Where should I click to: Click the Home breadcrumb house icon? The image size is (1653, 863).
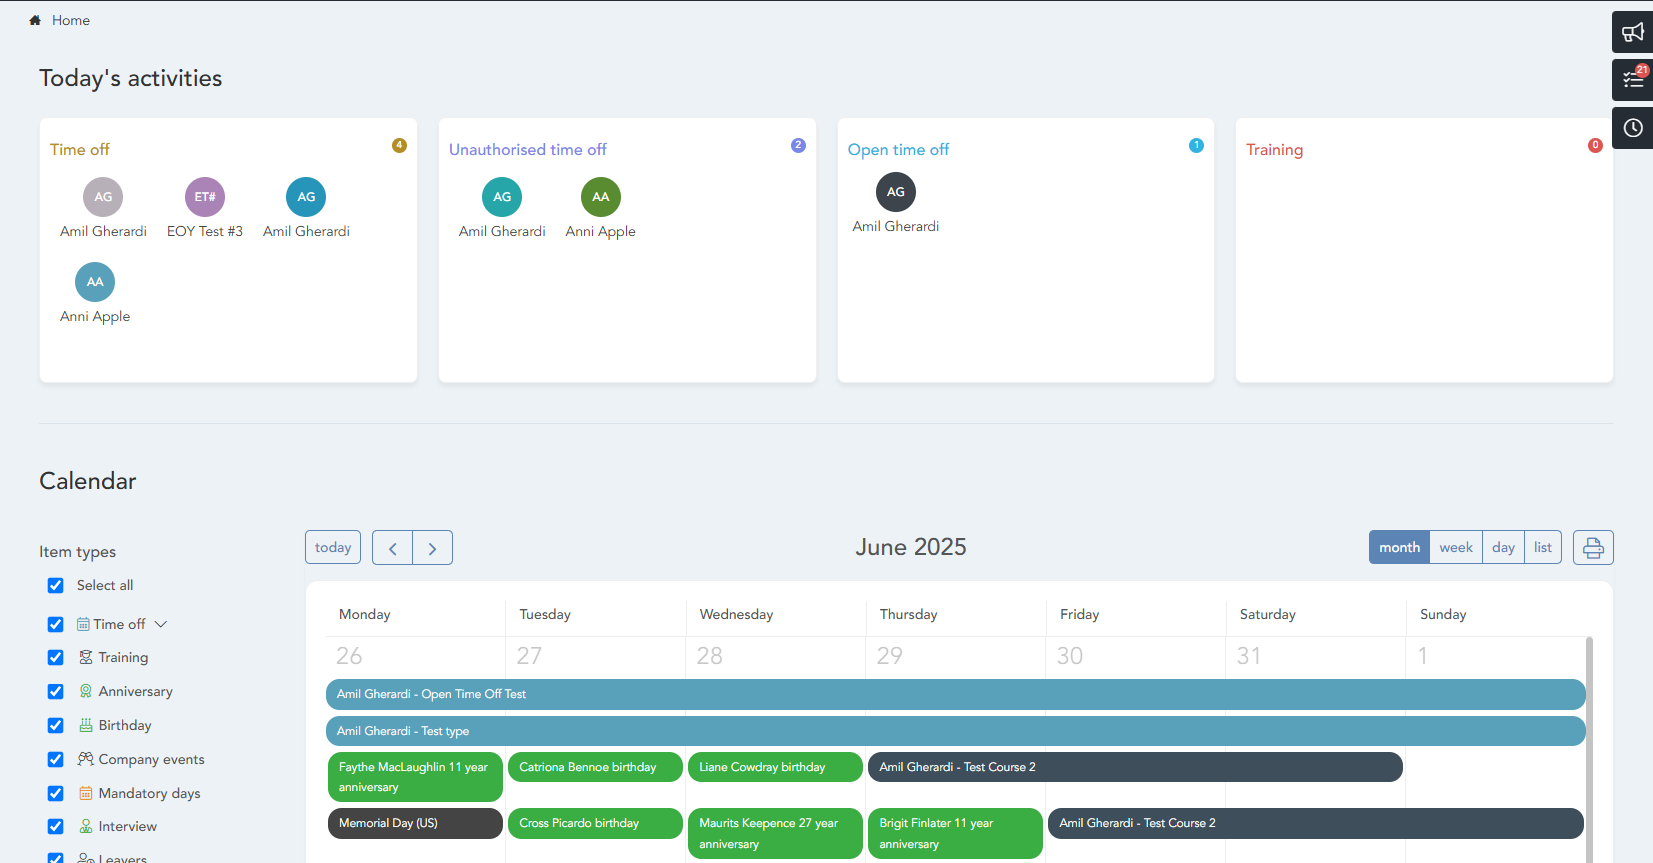(35, 20)
